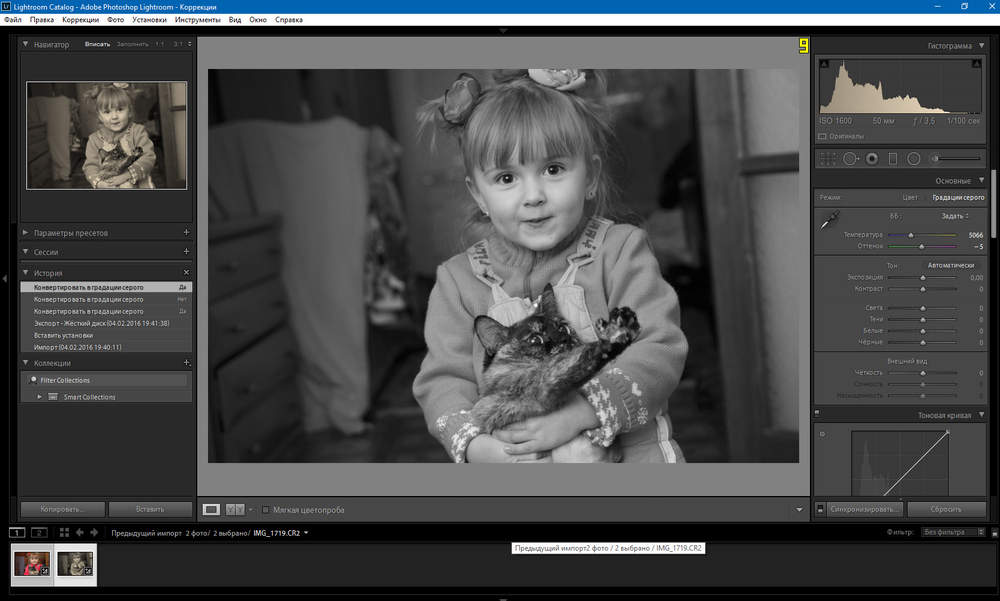Click the Копировать button
The image size is (1000, 601).
pos(61,509)
